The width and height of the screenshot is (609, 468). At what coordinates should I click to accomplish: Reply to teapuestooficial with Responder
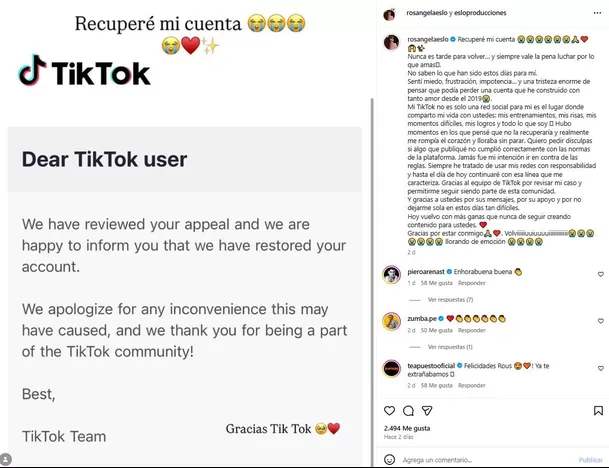tap(472, 386)
